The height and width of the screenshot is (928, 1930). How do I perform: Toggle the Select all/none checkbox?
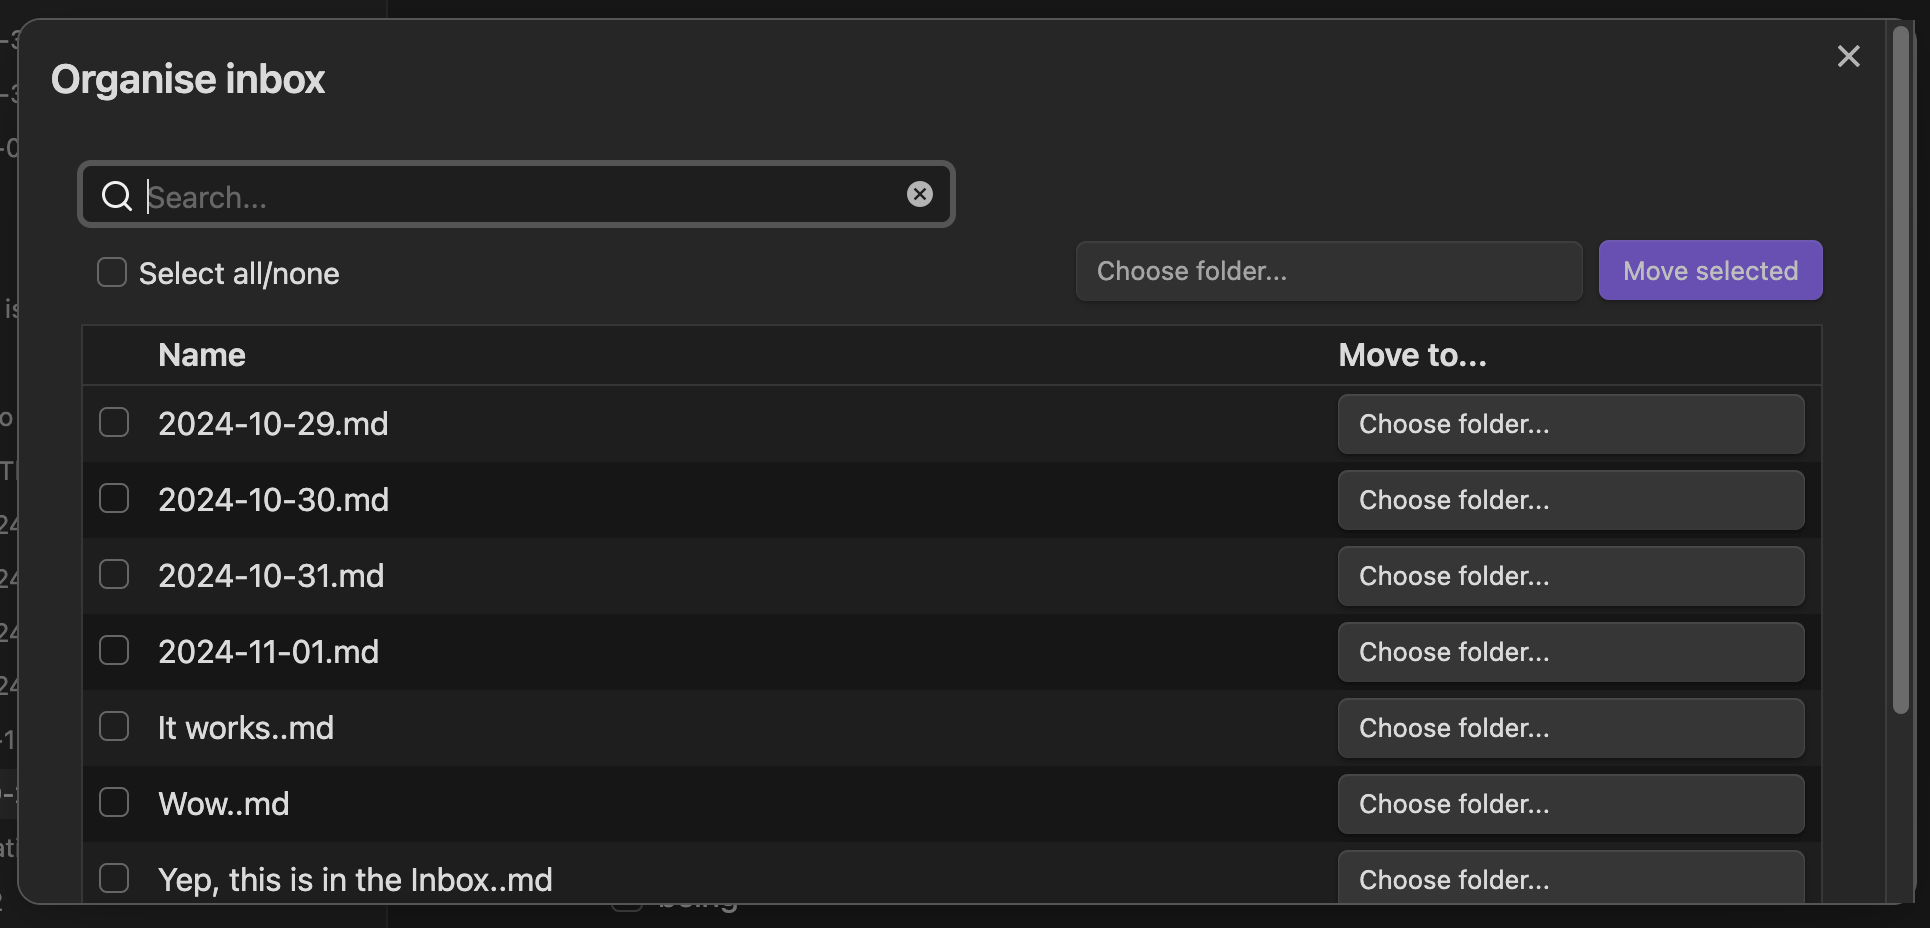coord(112,272)
